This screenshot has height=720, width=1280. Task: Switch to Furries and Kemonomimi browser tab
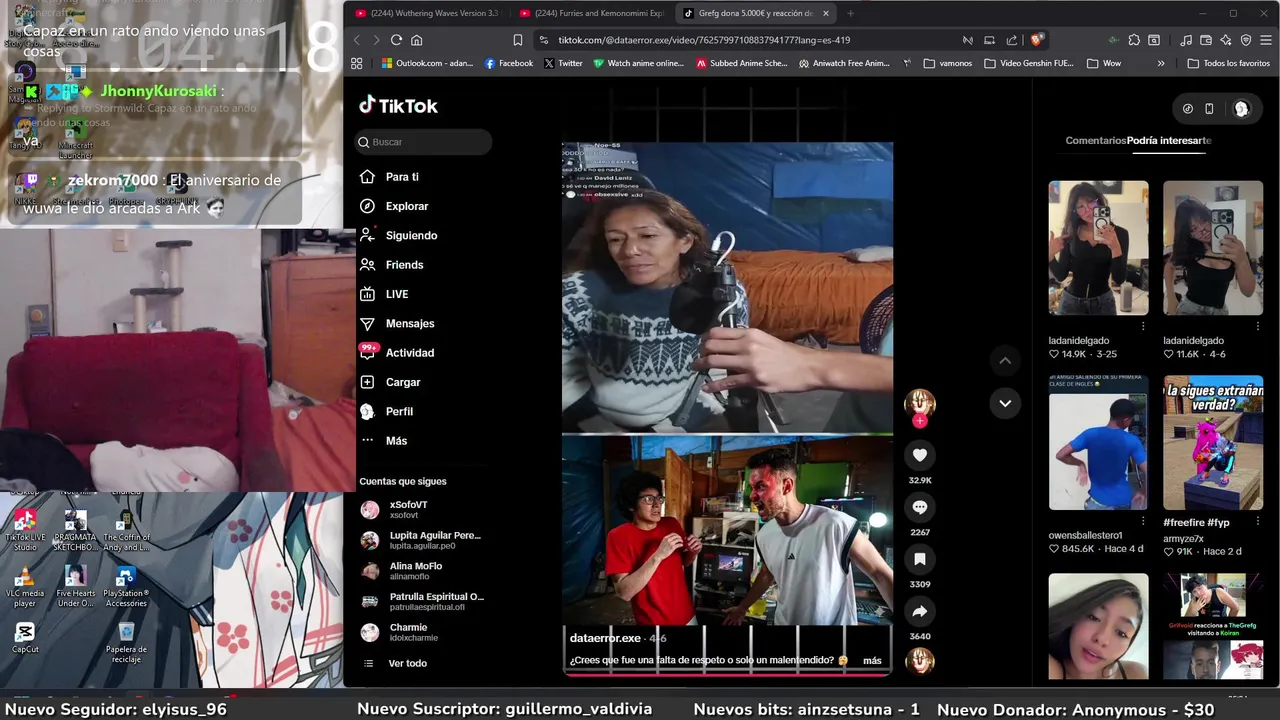pyautogui.click(x=591, y=13)
